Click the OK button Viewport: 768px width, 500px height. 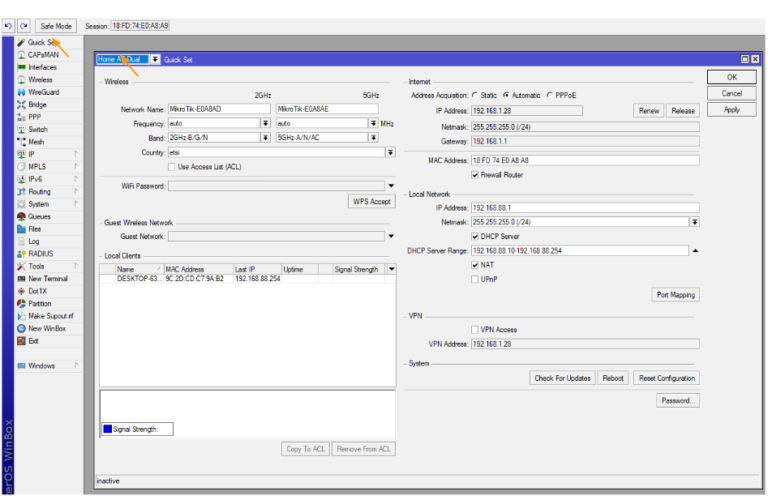[x=732, y=77]
